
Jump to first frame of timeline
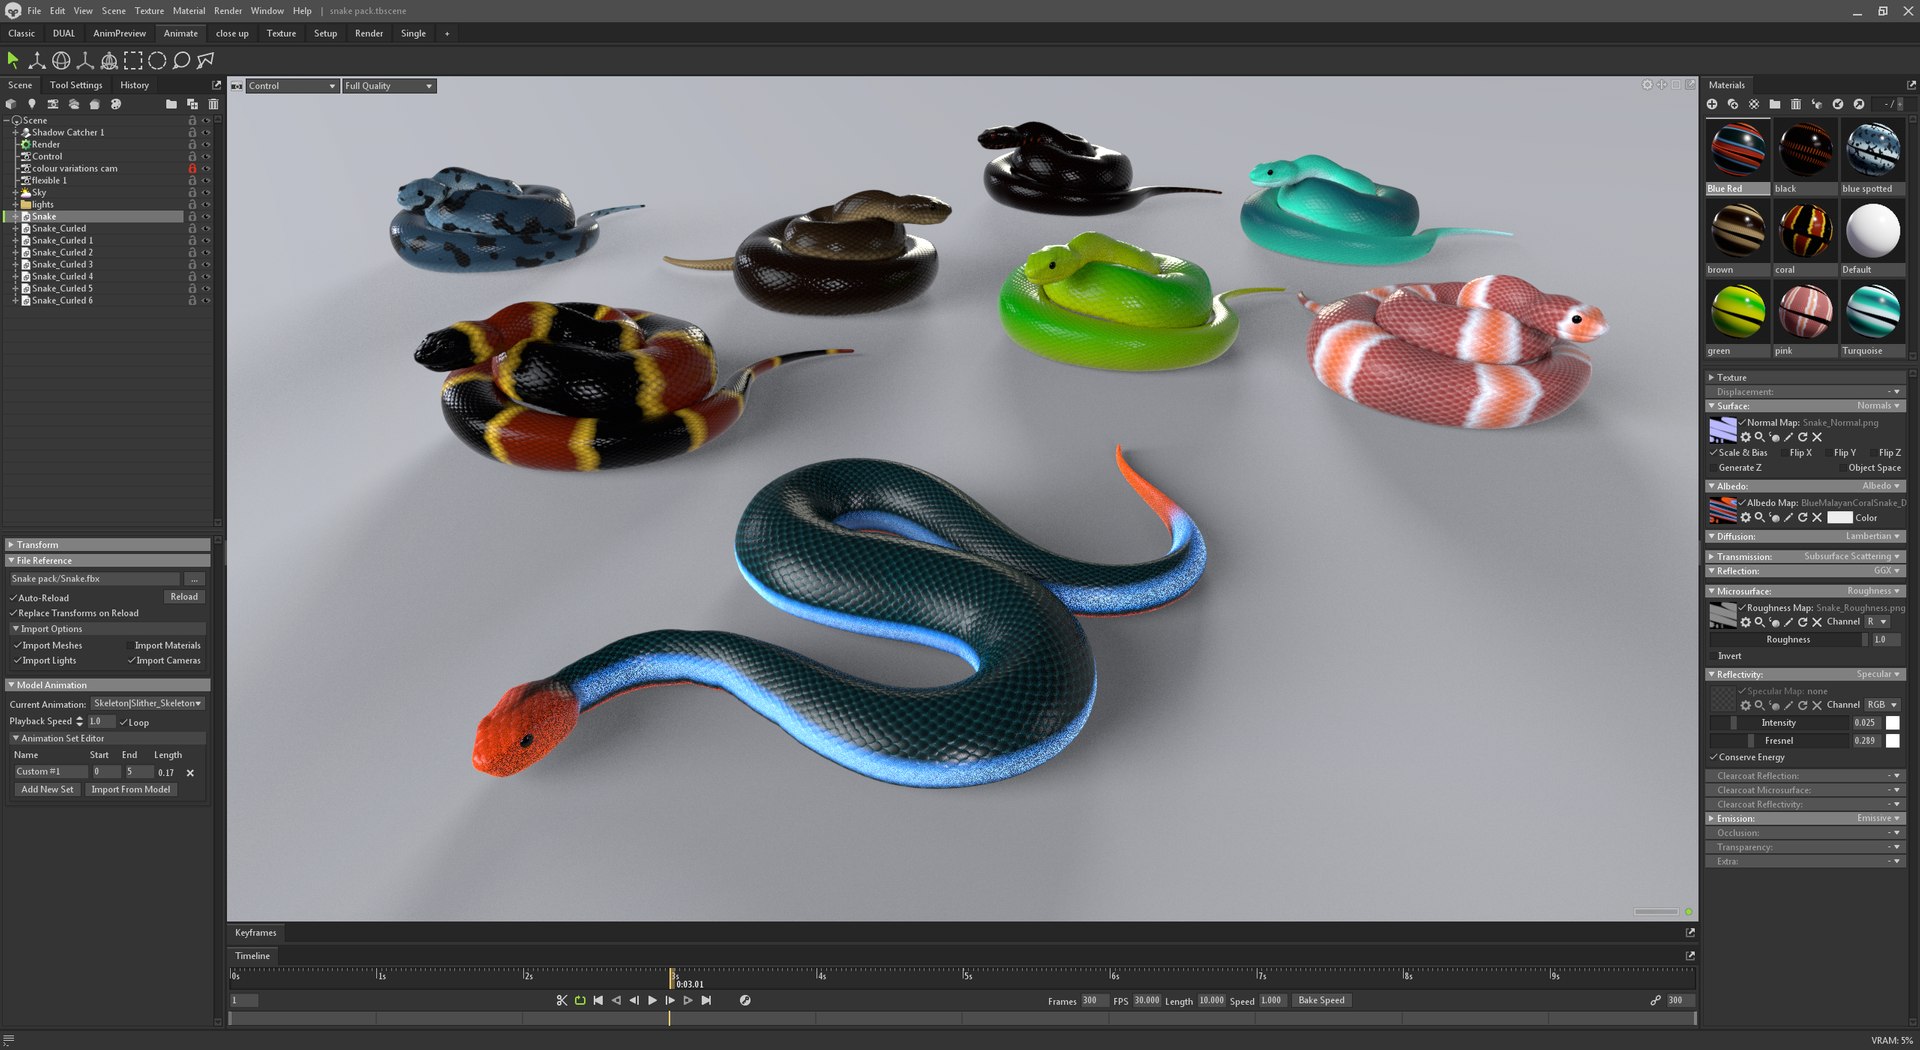598,1000
